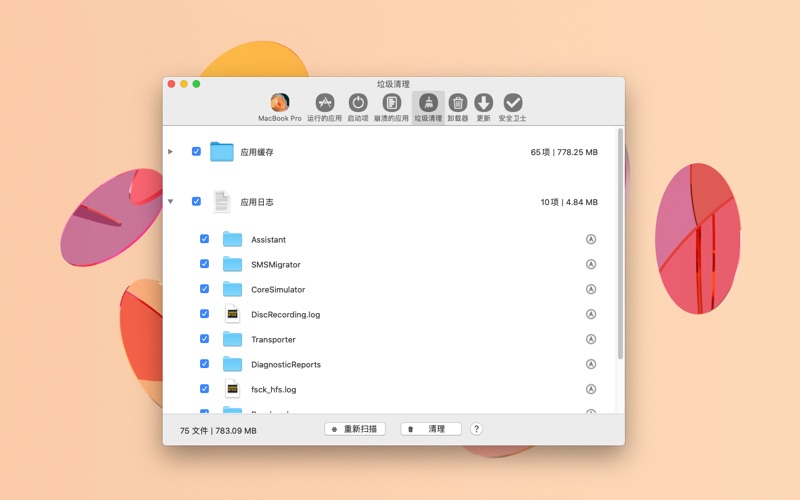
Task: Open the 安全卫士 checkmark icon
Action: pyautogui.click(x=513, y=103)
